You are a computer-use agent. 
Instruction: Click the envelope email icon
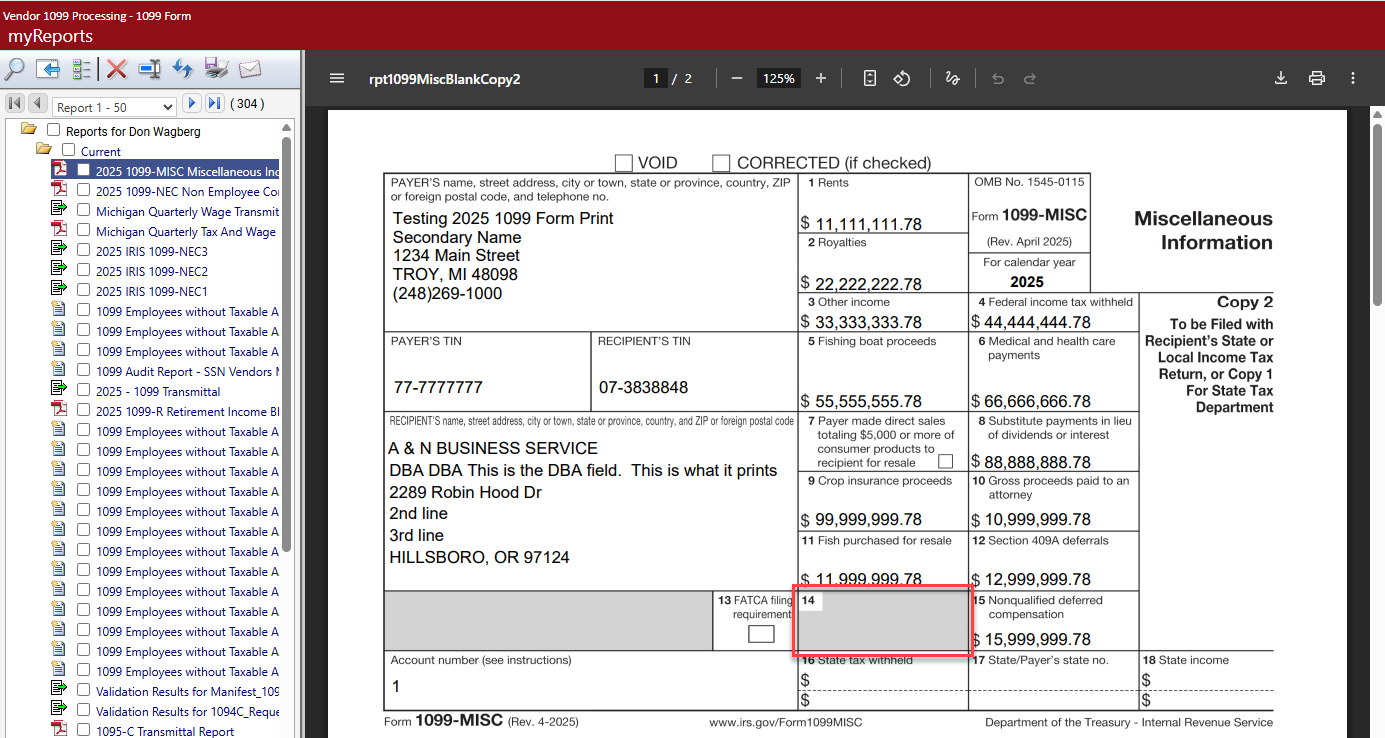click(249, 69)
